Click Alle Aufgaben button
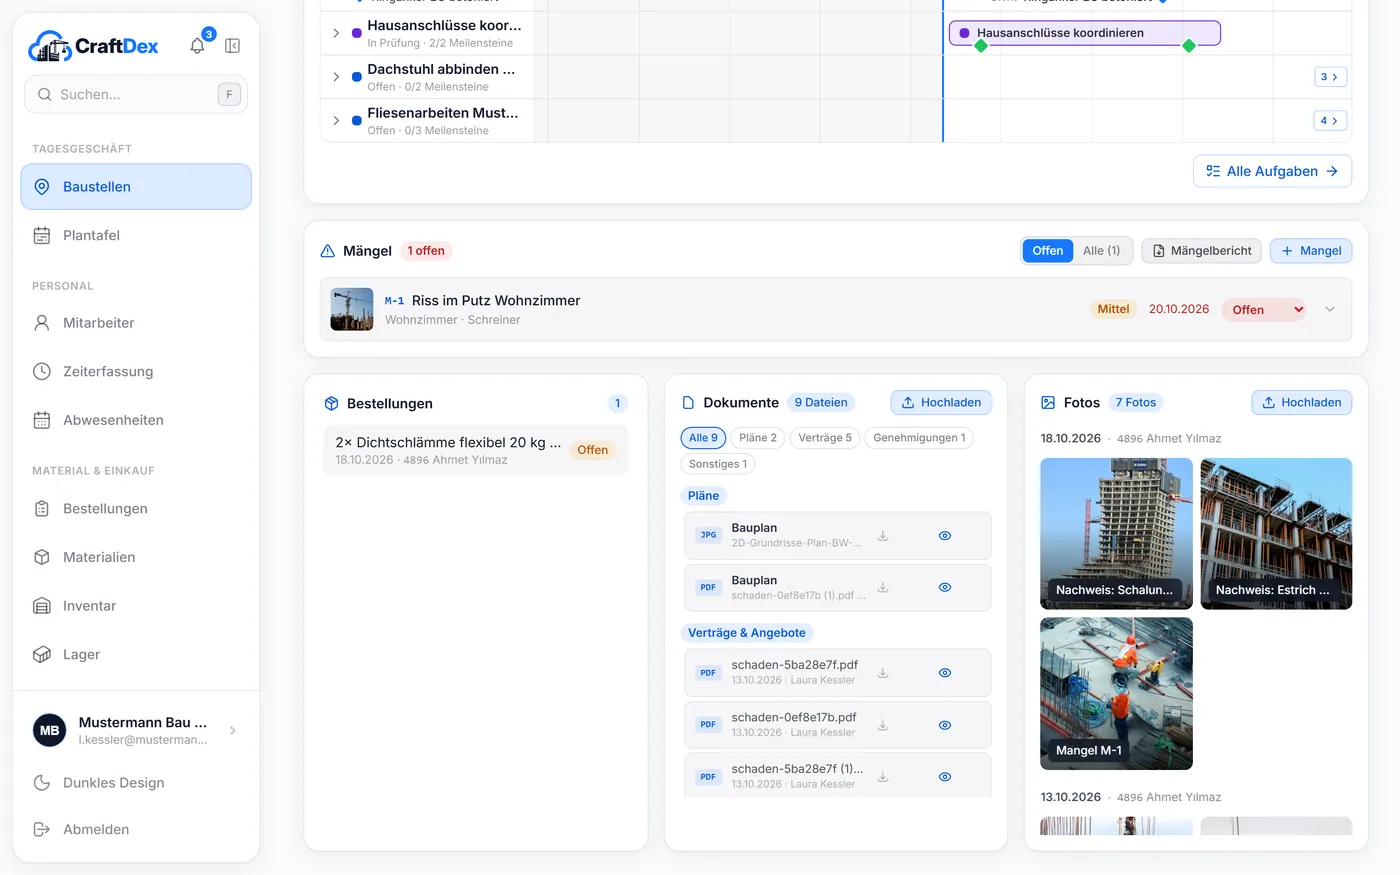The image size is (1400, 875). click(x=1272, y=171)
